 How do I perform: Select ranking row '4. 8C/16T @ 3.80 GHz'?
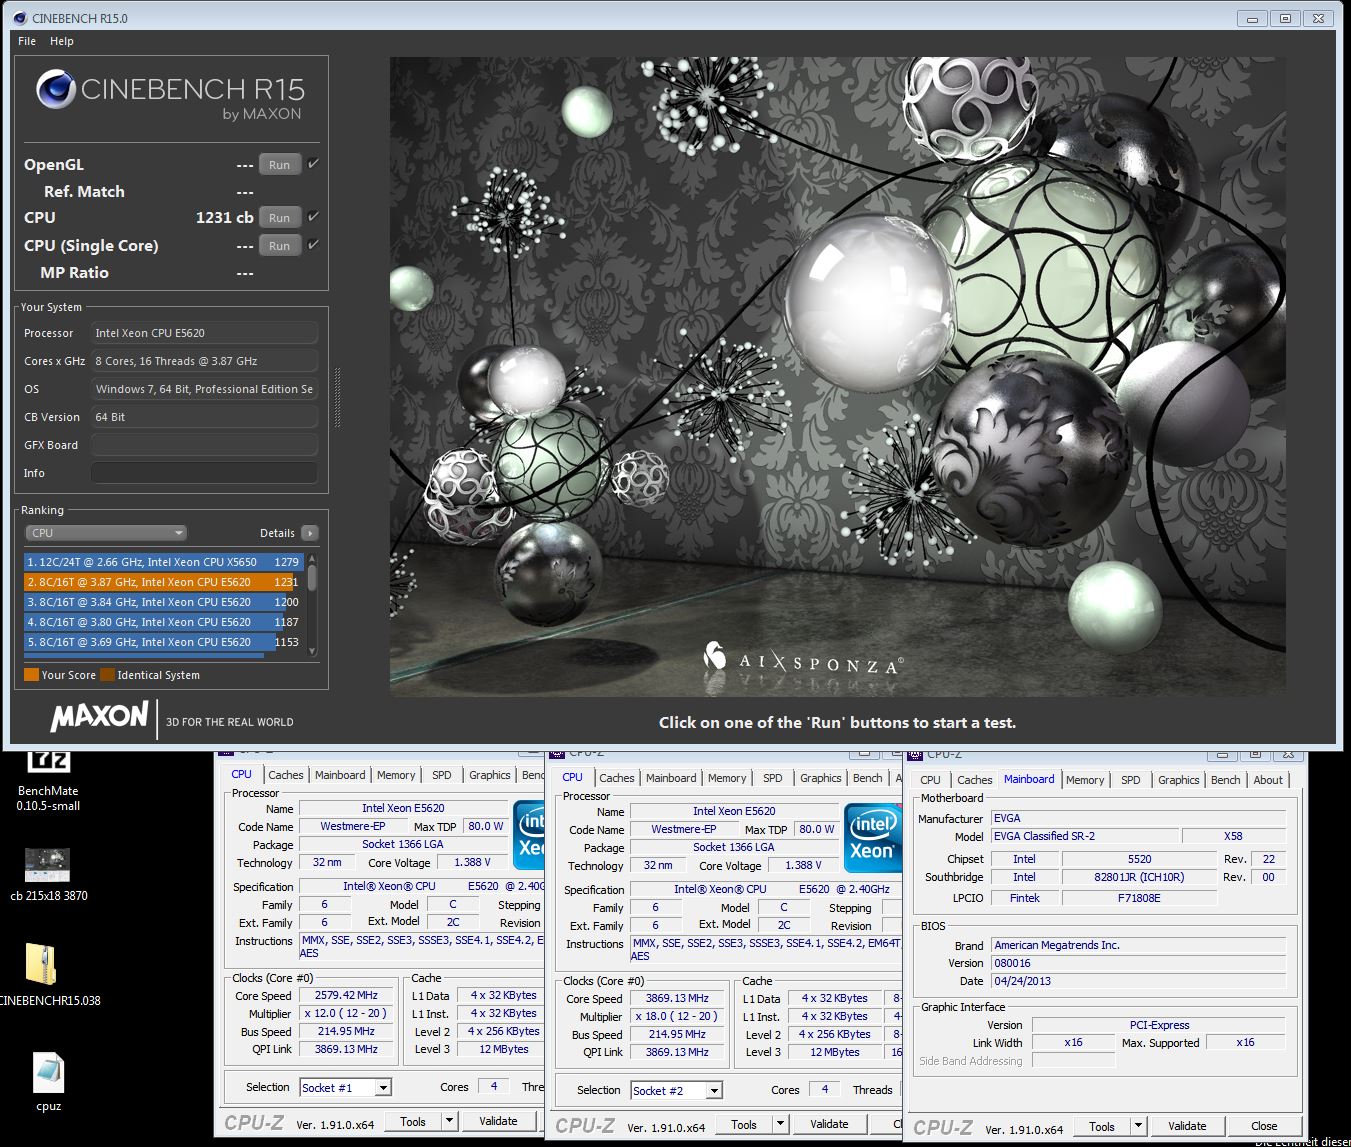point(163,622)
